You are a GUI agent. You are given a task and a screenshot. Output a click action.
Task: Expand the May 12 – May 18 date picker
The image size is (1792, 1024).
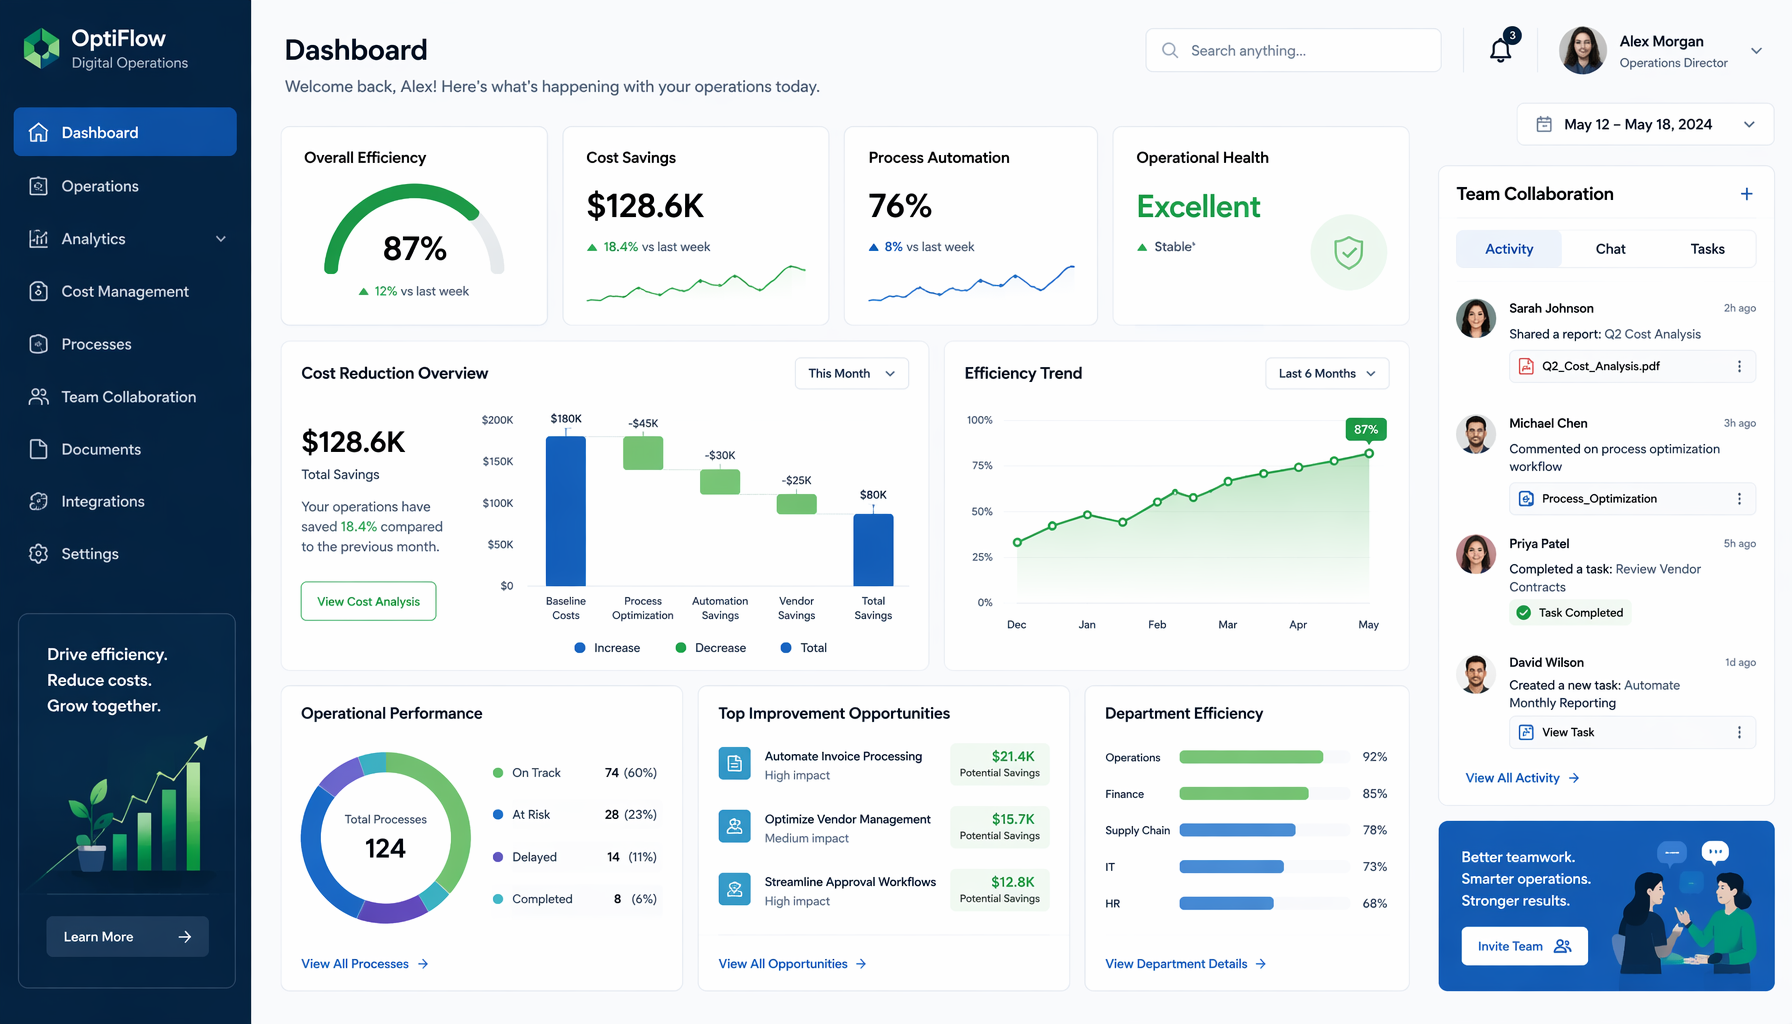[1645, 124]
